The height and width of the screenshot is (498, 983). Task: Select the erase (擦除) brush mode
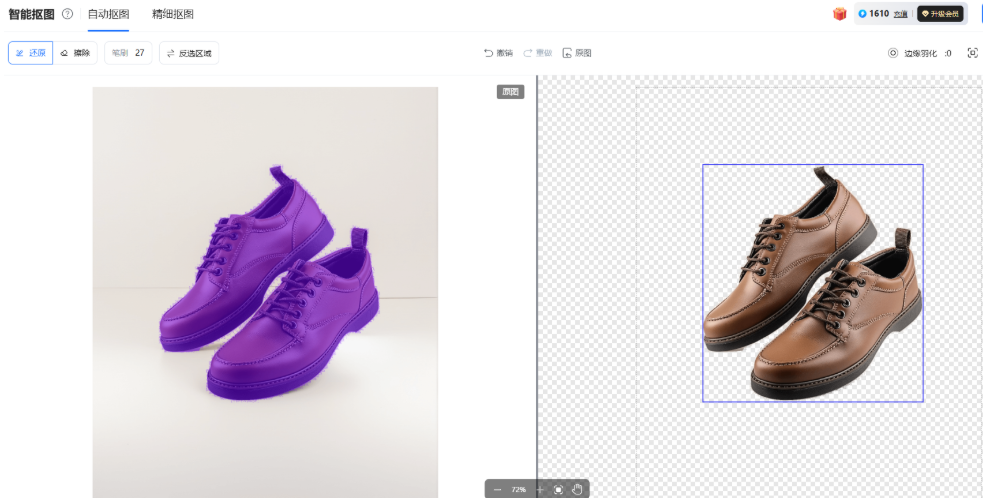pos(75,53)
